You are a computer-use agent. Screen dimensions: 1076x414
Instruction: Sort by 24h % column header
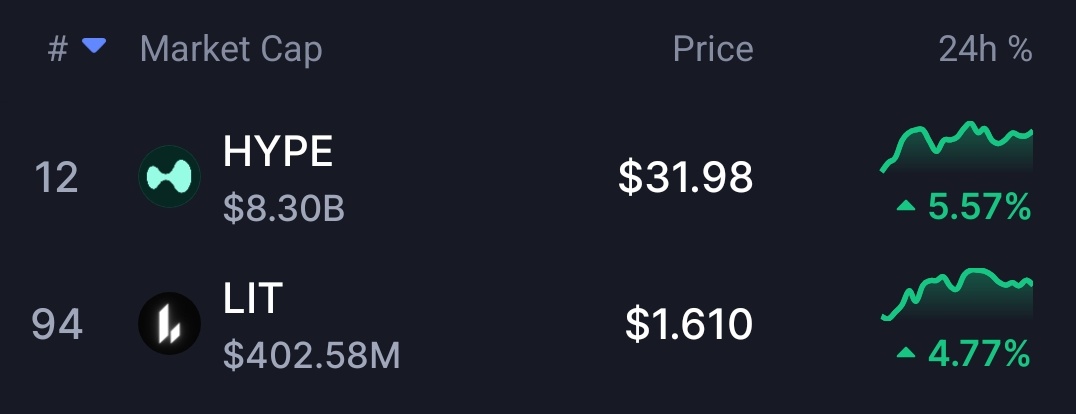[984, 48]
